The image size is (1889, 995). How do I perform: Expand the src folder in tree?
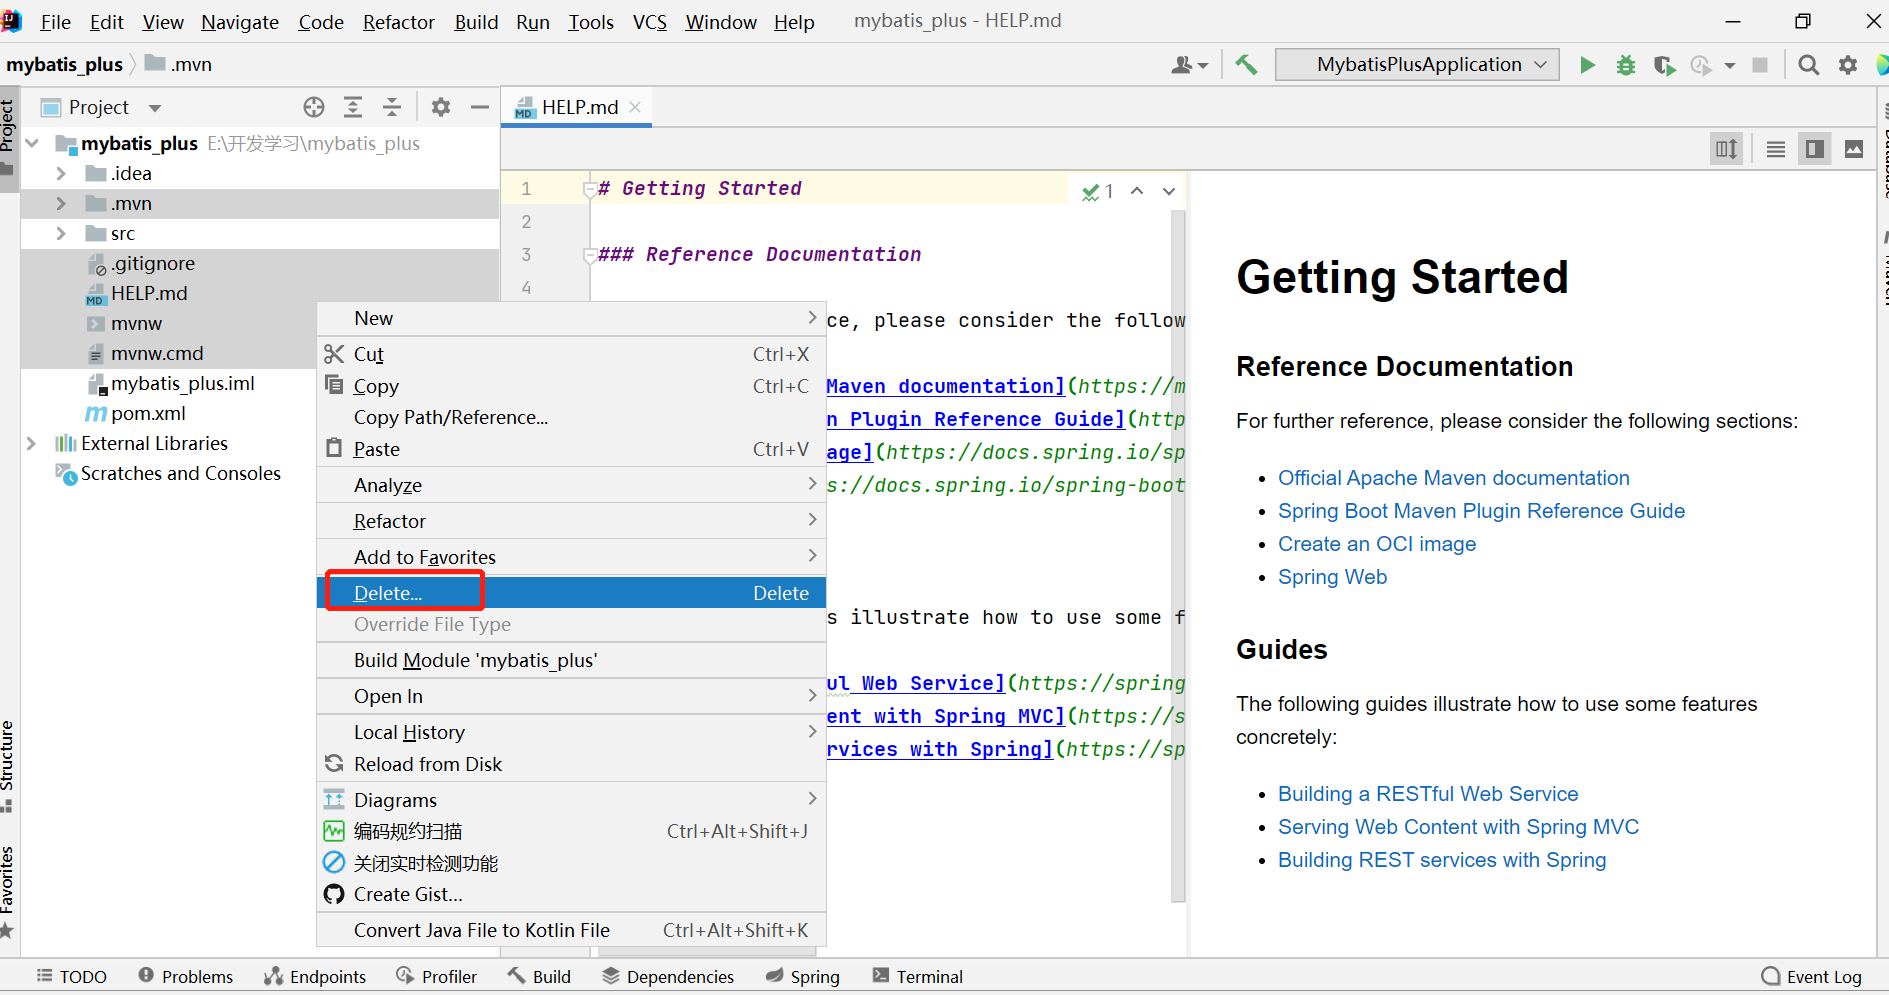[61, 233]
